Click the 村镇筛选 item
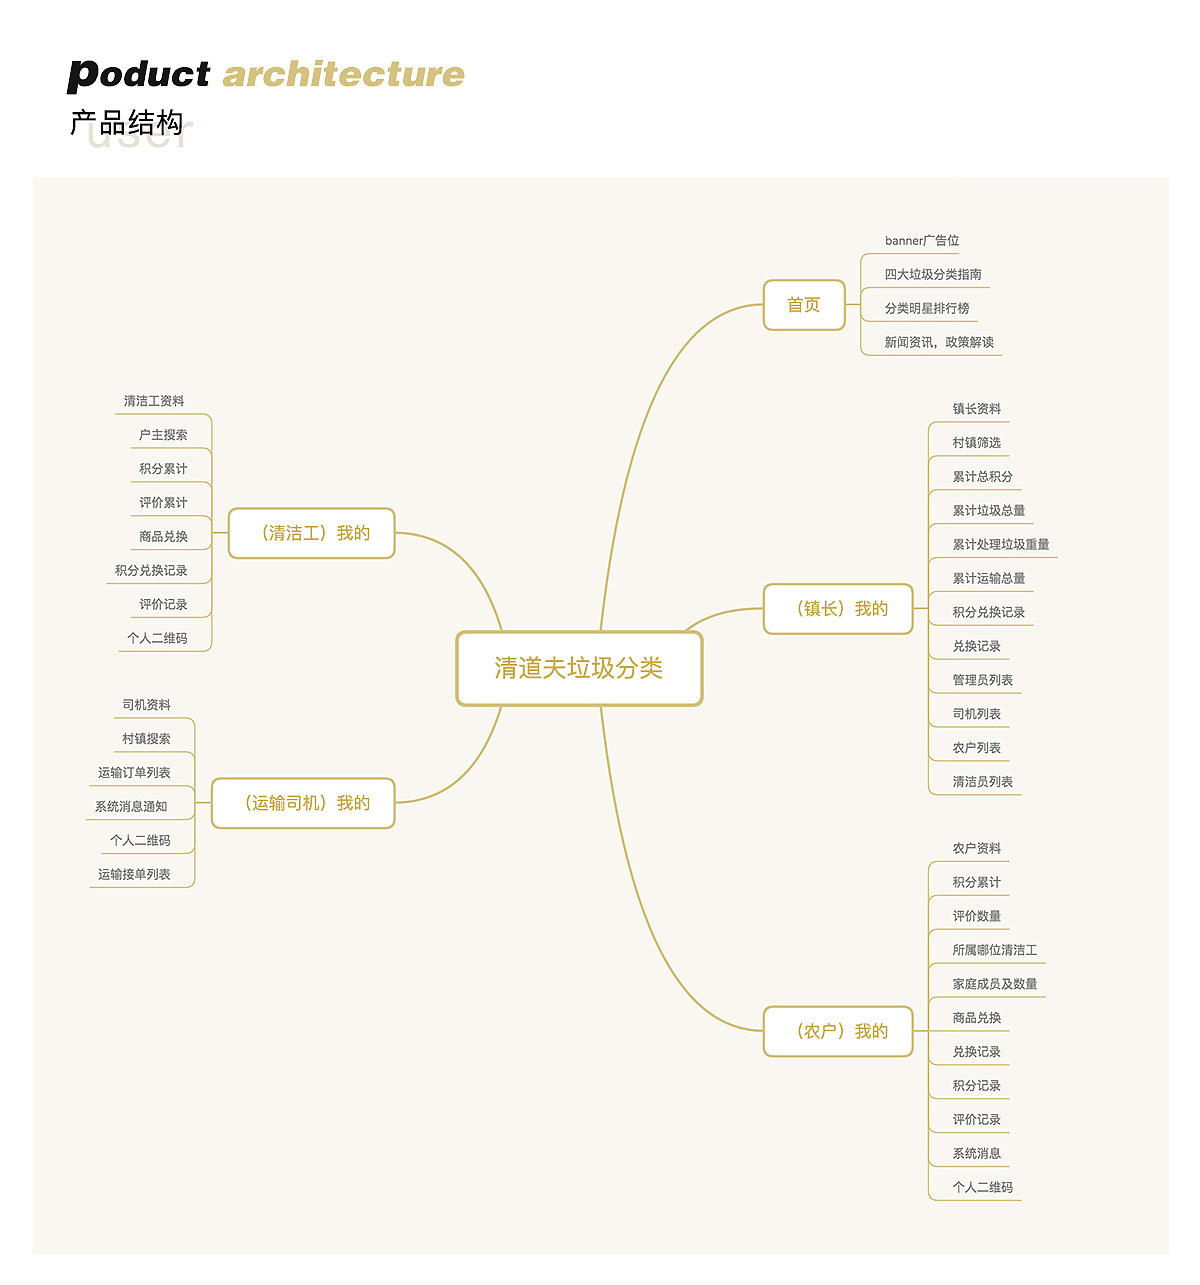 976,443
